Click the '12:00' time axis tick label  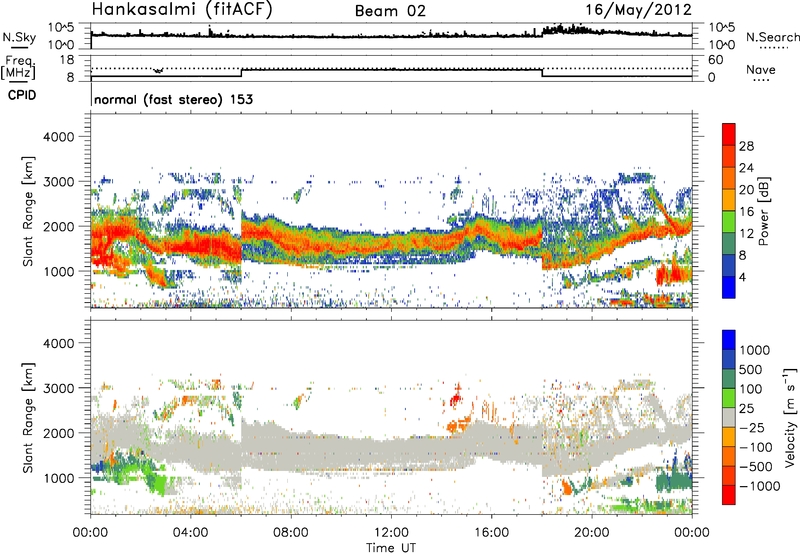point(391,533)
